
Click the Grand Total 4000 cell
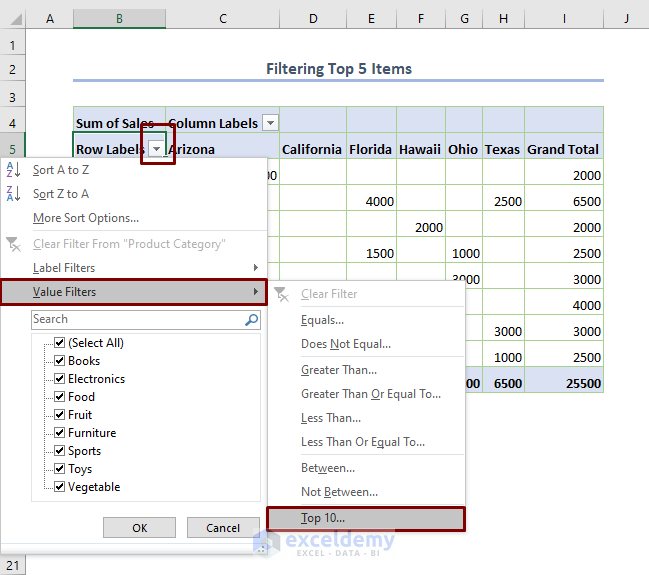tap(564, 302)
